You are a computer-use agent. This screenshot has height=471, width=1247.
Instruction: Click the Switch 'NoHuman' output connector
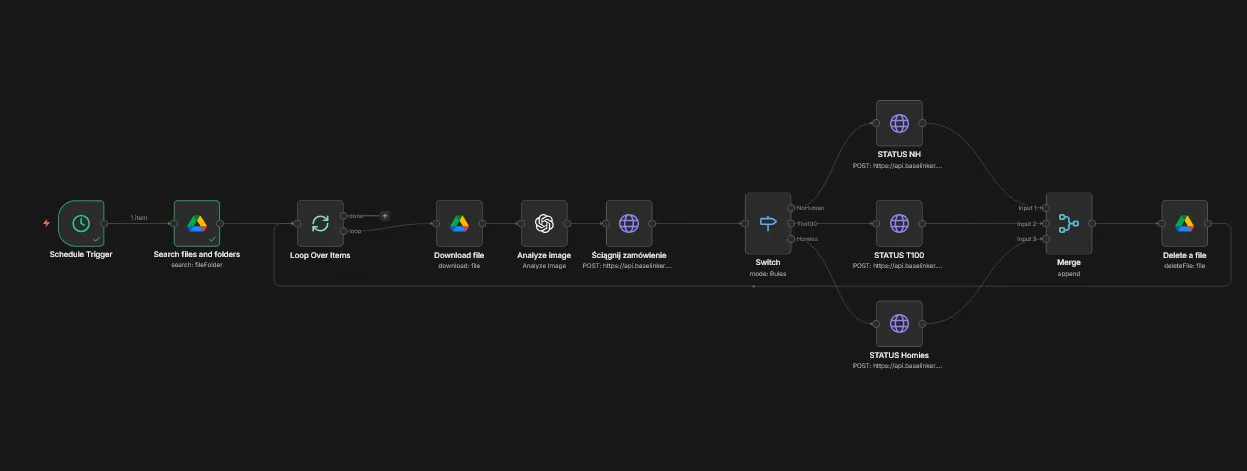click(792, 207)
